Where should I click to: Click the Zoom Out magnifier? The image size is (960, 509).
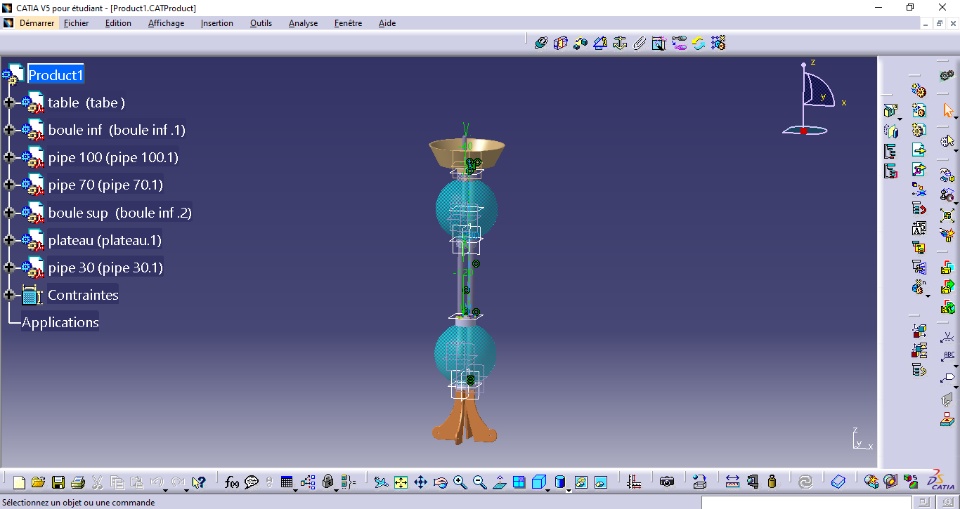coord(479,483)
